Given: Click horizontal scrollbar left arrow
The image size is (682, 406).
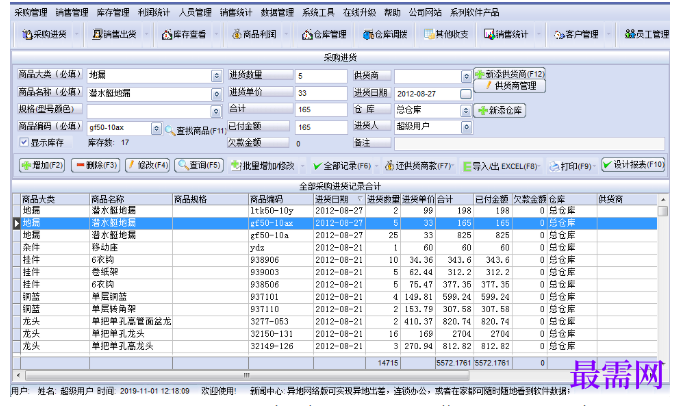Looking at the screenshot, I should [x=17, y=375].
